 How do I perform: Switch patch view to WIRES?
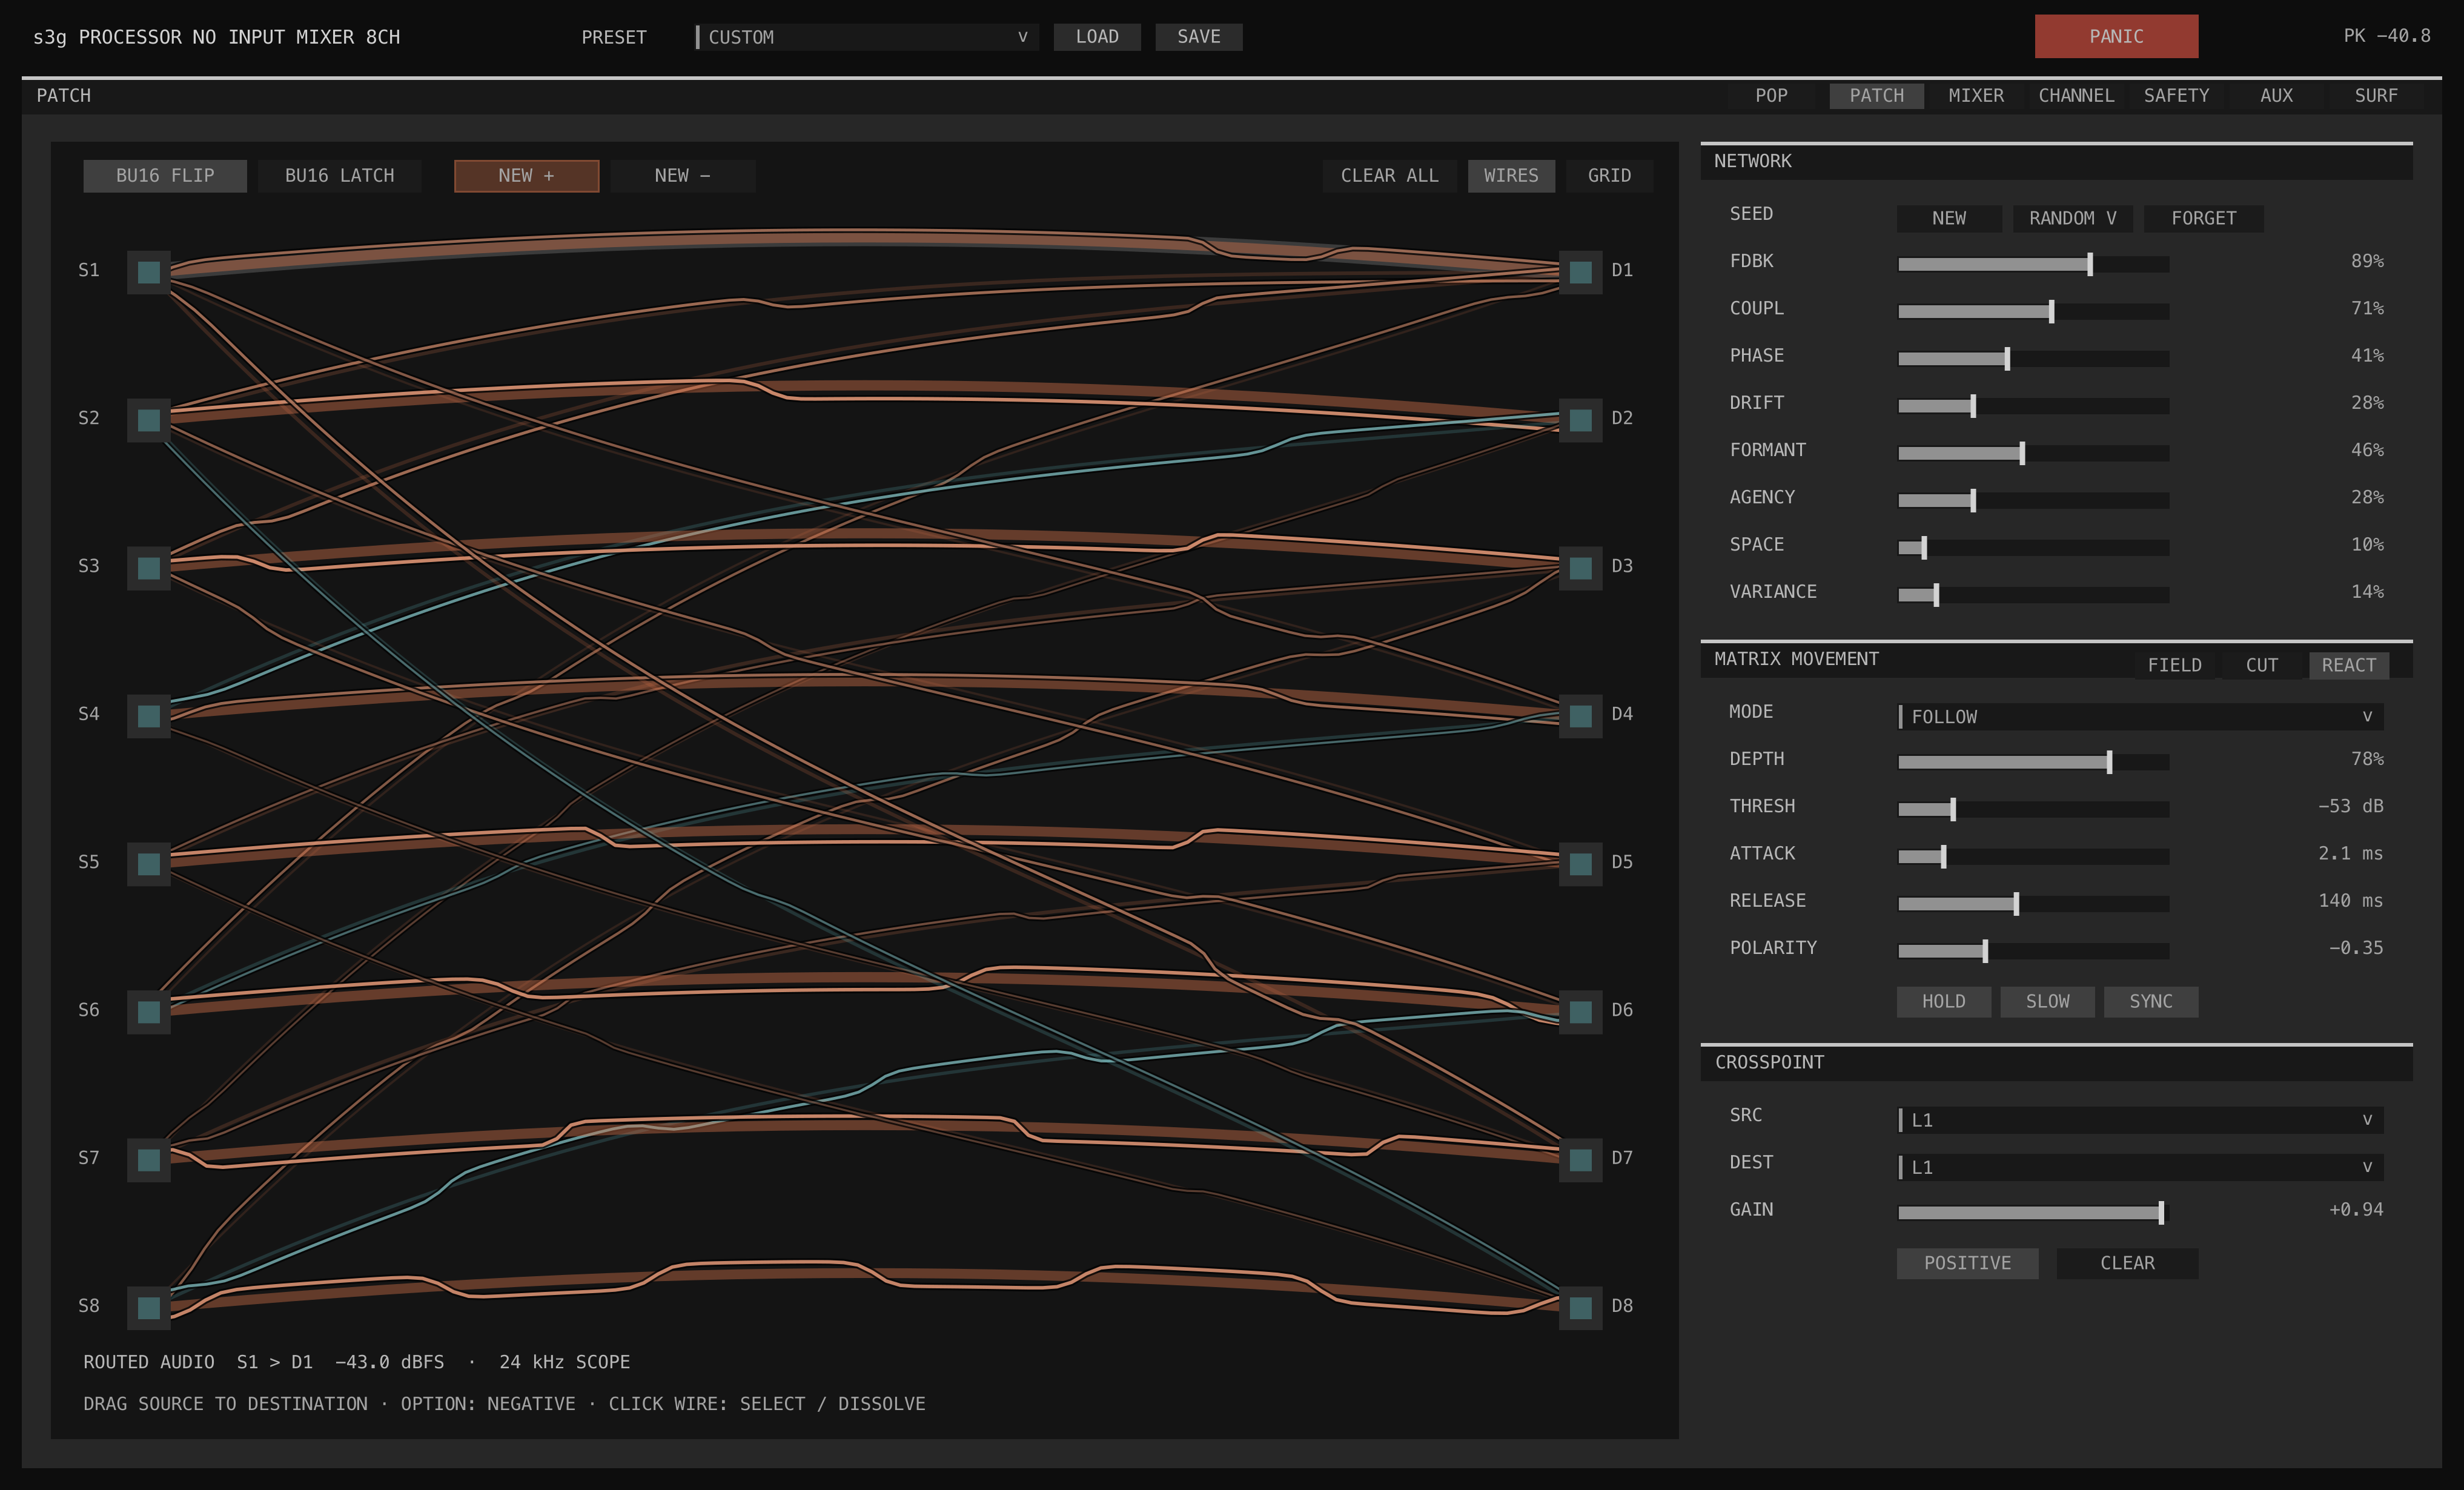pos(1511,175)
